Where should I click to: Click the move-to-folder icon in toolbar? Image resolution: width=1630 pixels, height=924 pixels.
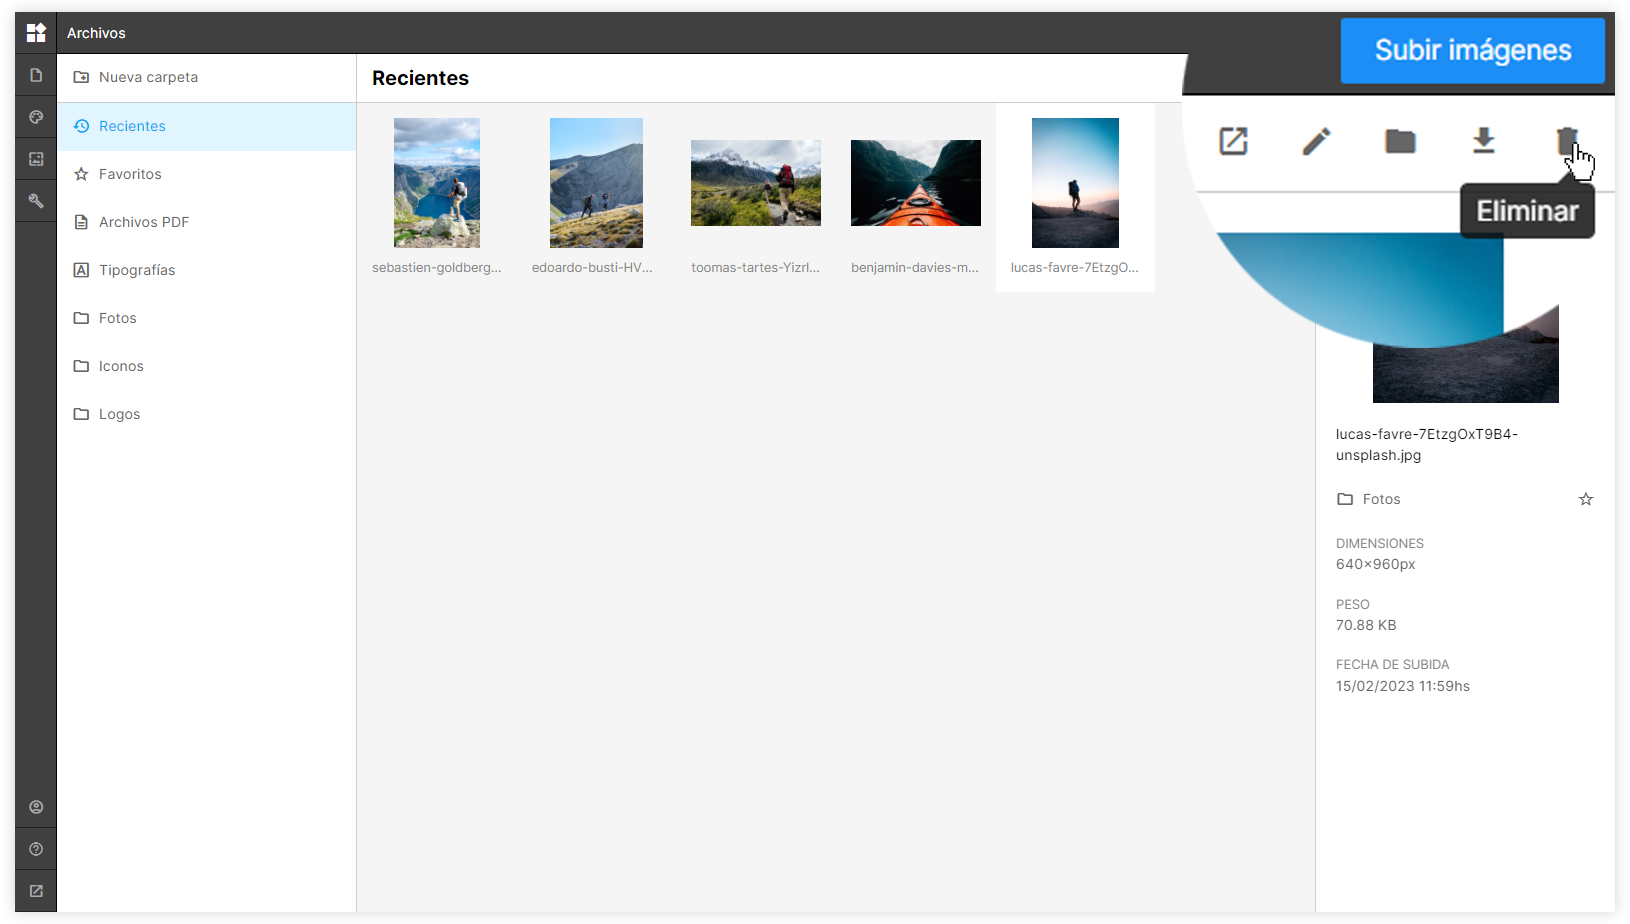point(1400,141)
